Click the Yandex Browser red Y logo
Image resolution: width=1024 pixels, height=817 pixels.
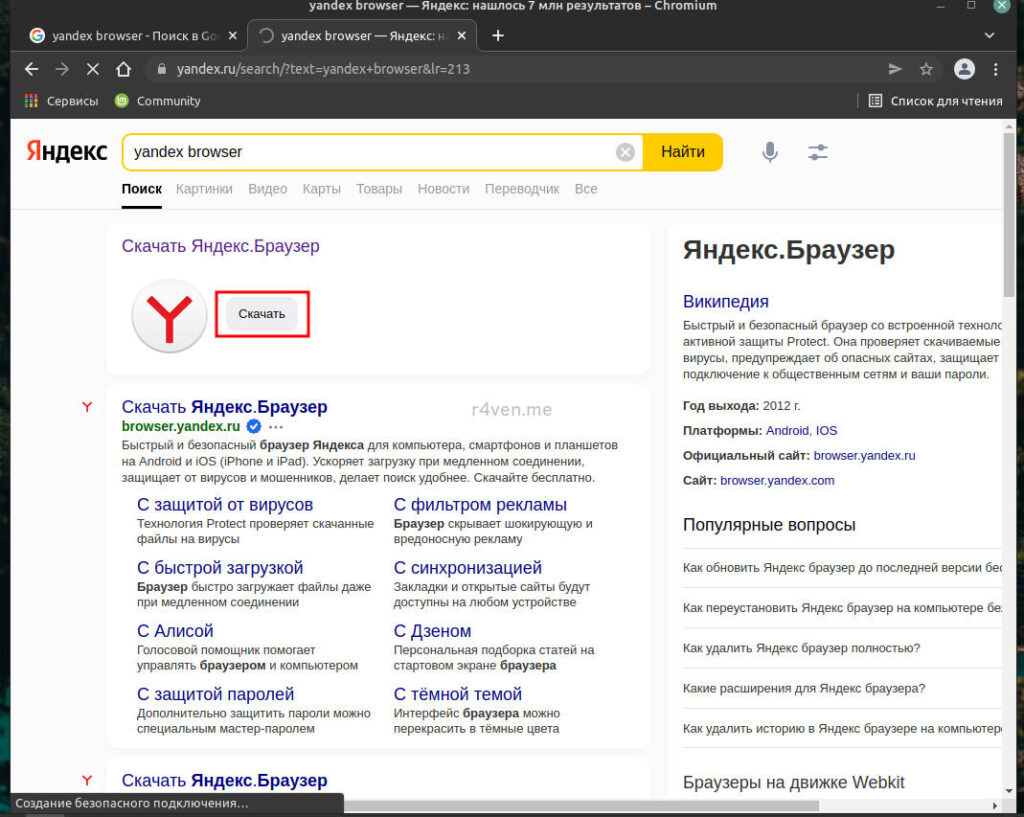tap(169, 316)
